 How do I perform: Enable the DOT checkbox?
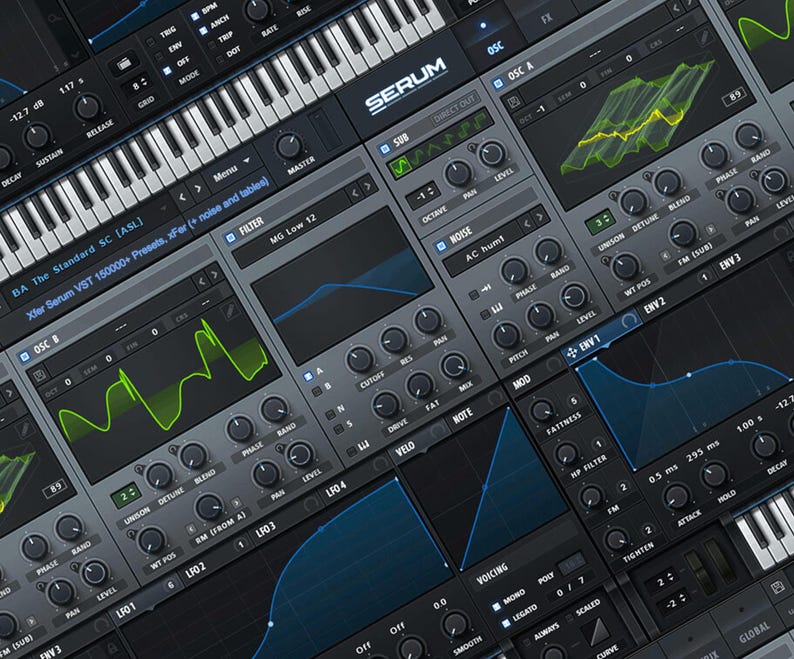coord(219,59)
